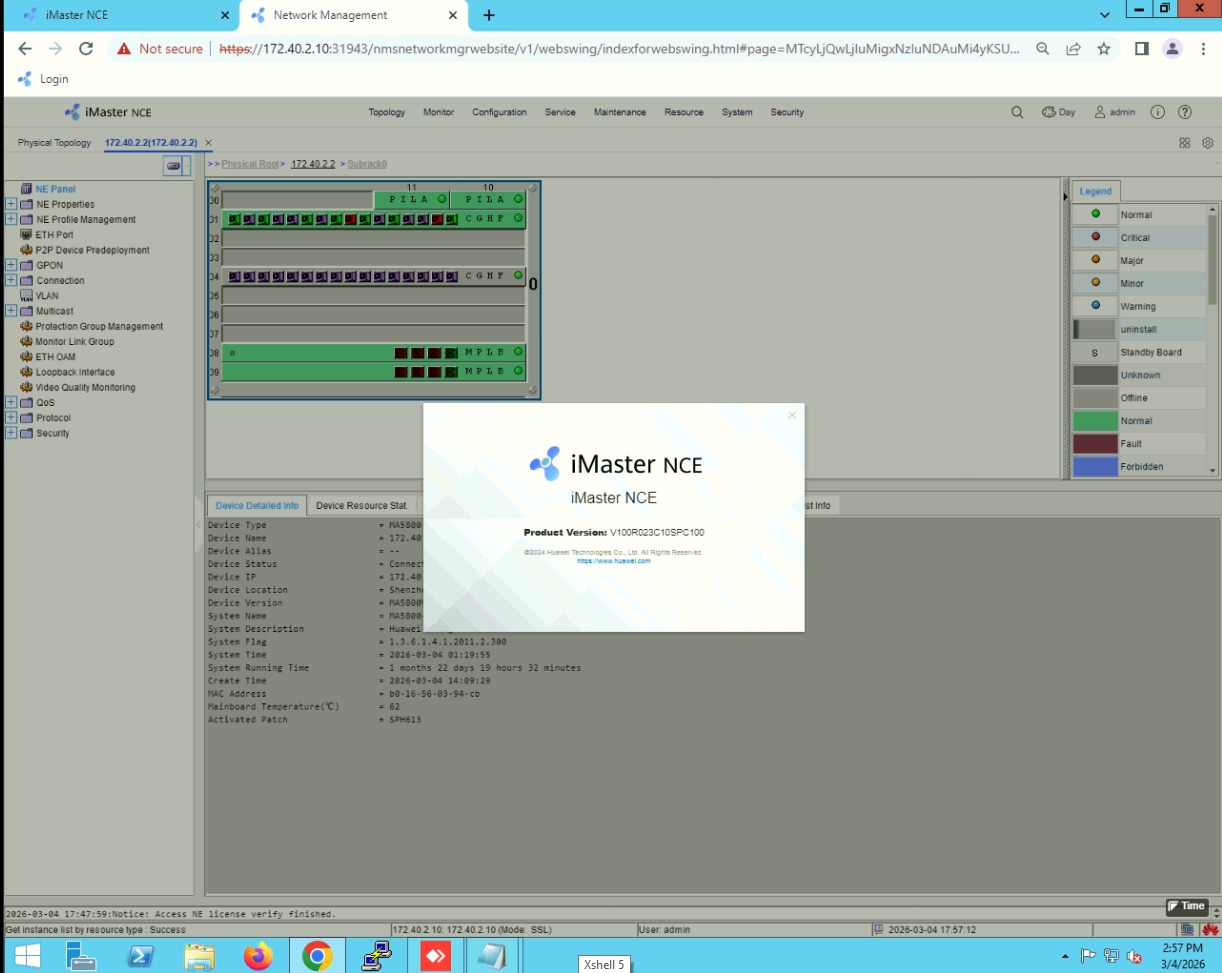This screenshot has width=1222, height=973.
Task: Select the ETH Port icon in tree
Action: coord(27,235)
